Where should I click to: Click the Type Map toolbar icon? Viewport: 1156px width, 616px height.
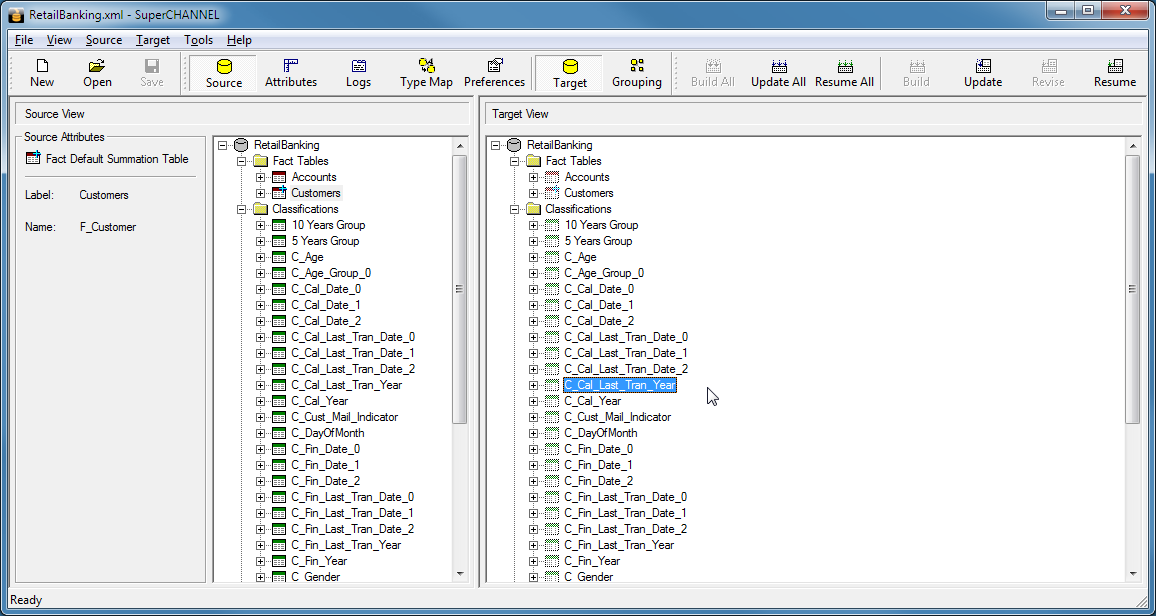(x=426, y=73)
